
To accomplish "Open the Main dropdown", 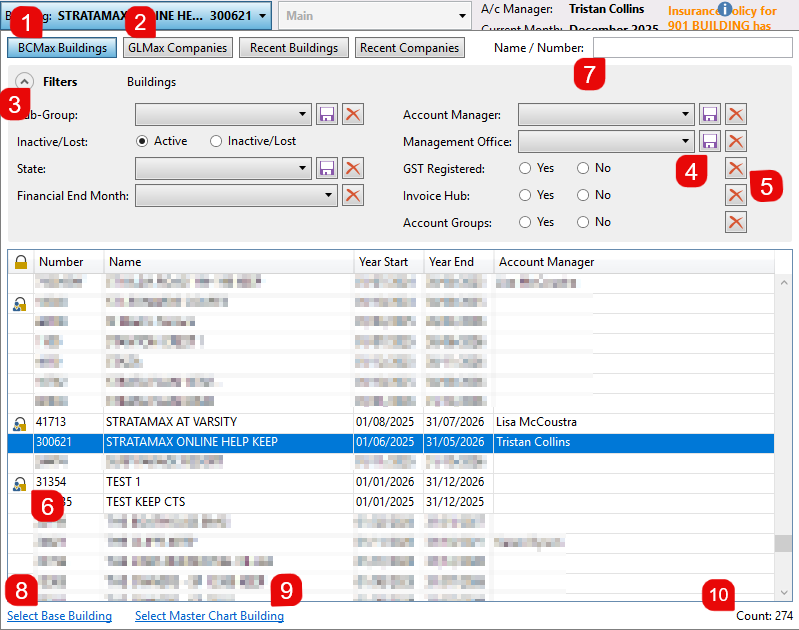I will 374,16.
